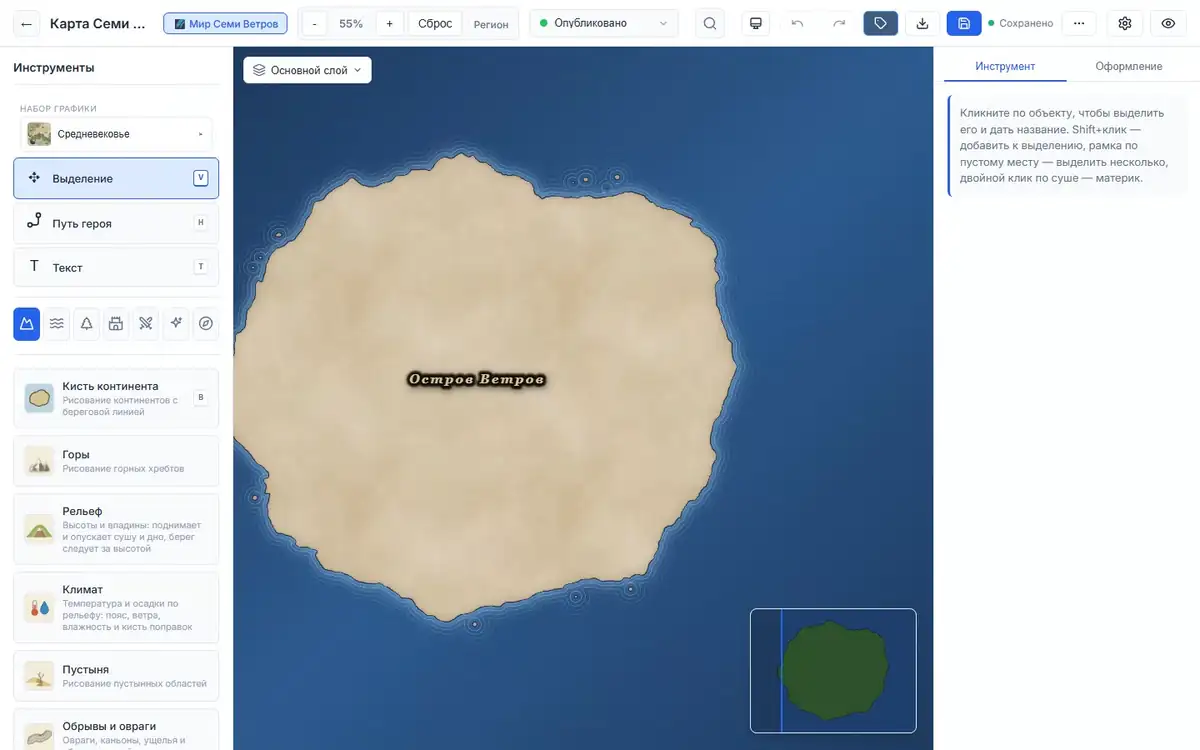Open the magnifier search icon
Screen dimensions: 1200x750
tap(710, 23)
